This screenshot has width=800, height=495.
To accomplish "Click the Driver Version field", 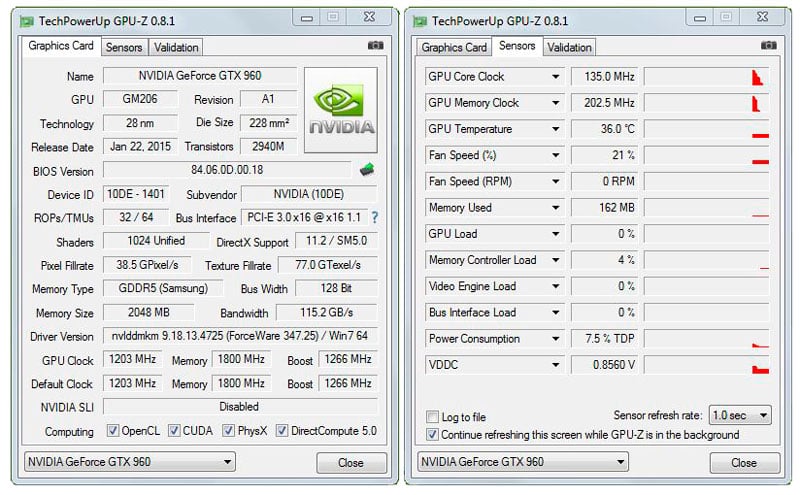I will [x=240, y=336].
